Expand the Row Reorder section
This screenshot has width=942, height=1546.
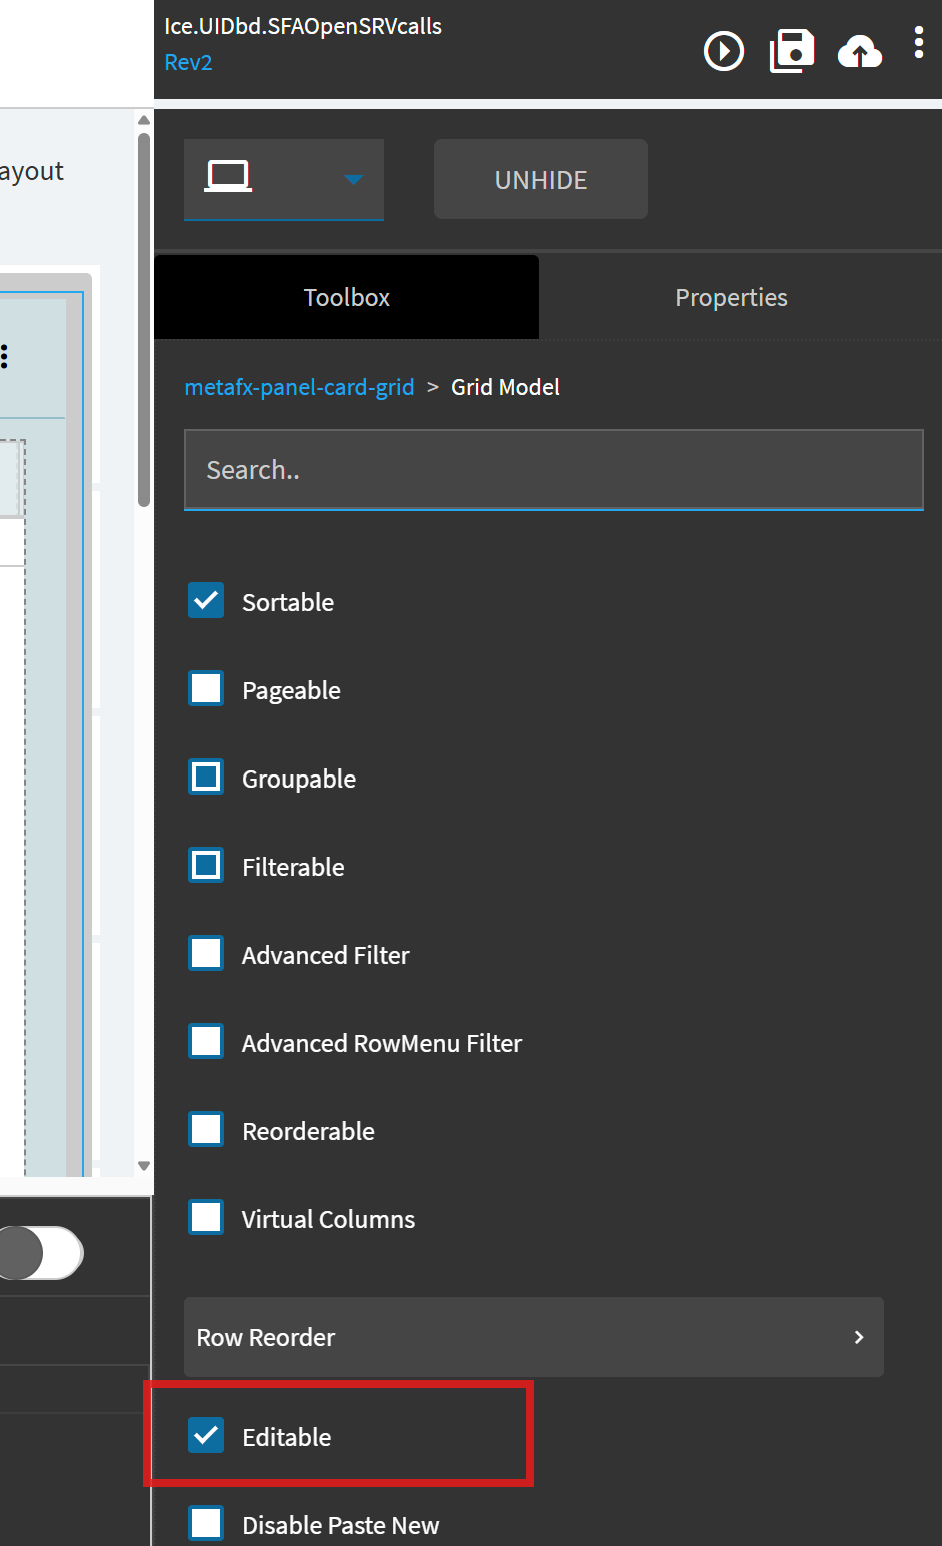[533, 1337]
